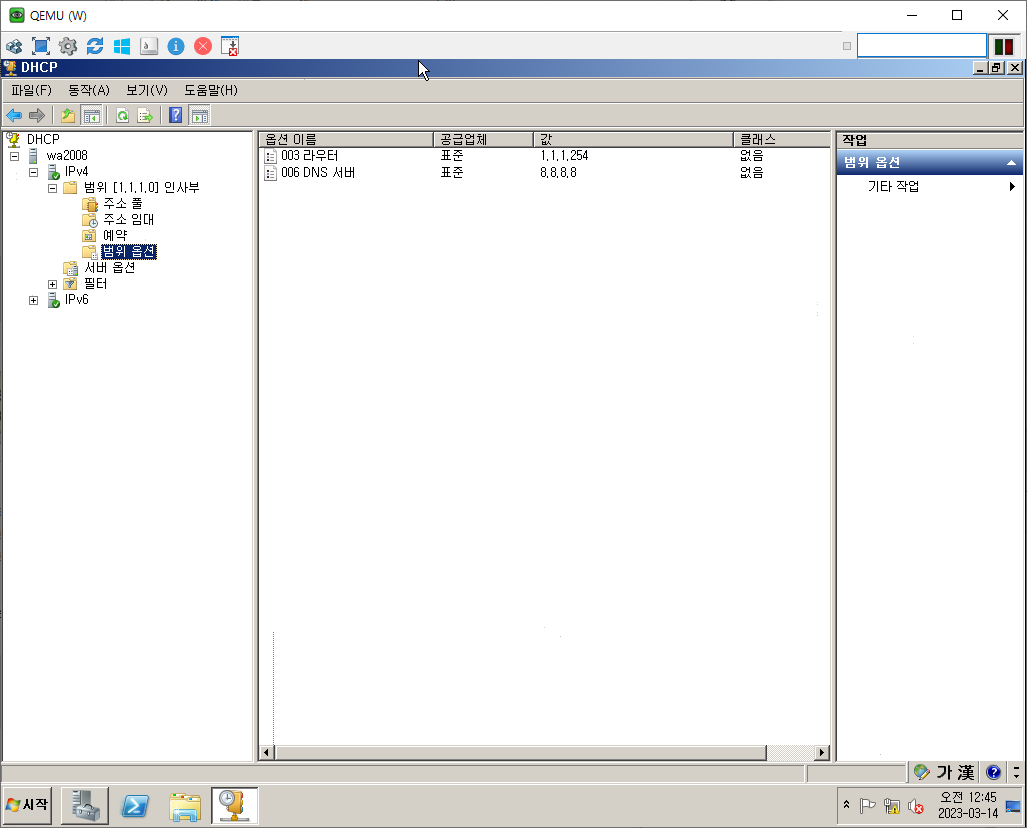1027x828 pixels.
Task: Click the network tray icon with warning
Action: (891, 806)
